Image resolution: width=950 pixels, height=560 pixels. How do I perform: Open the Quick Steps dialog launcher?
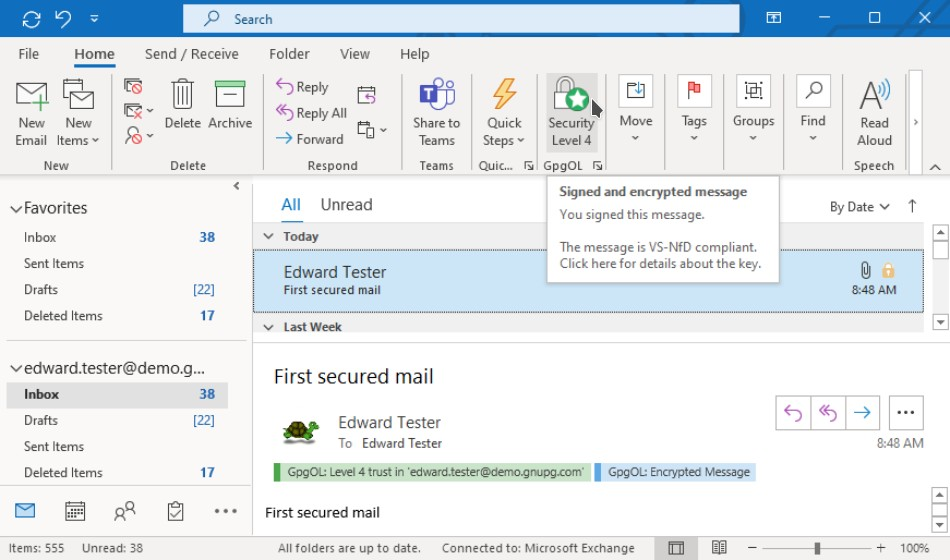pyautogui.click(x=529, y=165)
